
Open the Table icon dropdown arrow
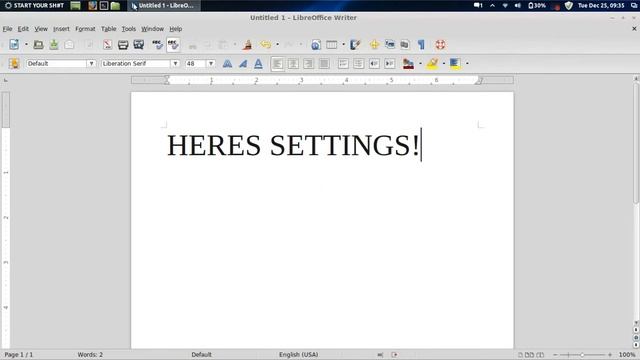[343, 44]
